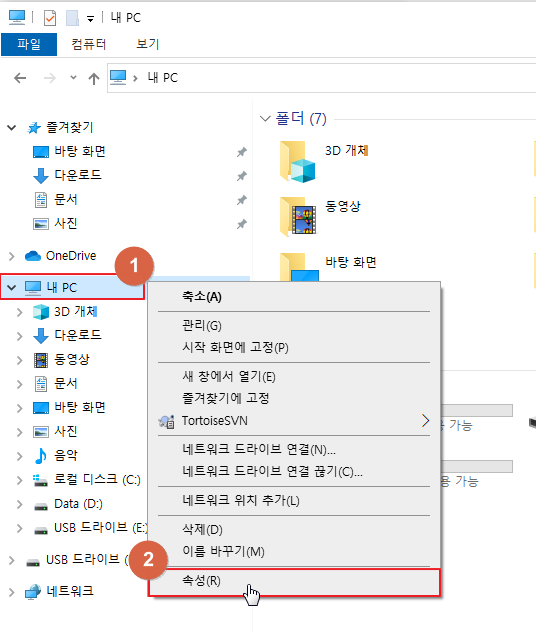The width and height of the screenshot is (536, 633).
Task: Collapse the 내 PC tree node
Action: (12, 288)
